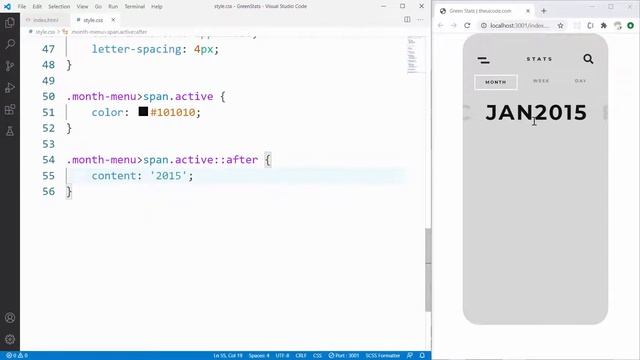Viewport: 640px width, 360px height.
Task: Open the hamburger menu in the Stats app
Action: pos(484,60)
